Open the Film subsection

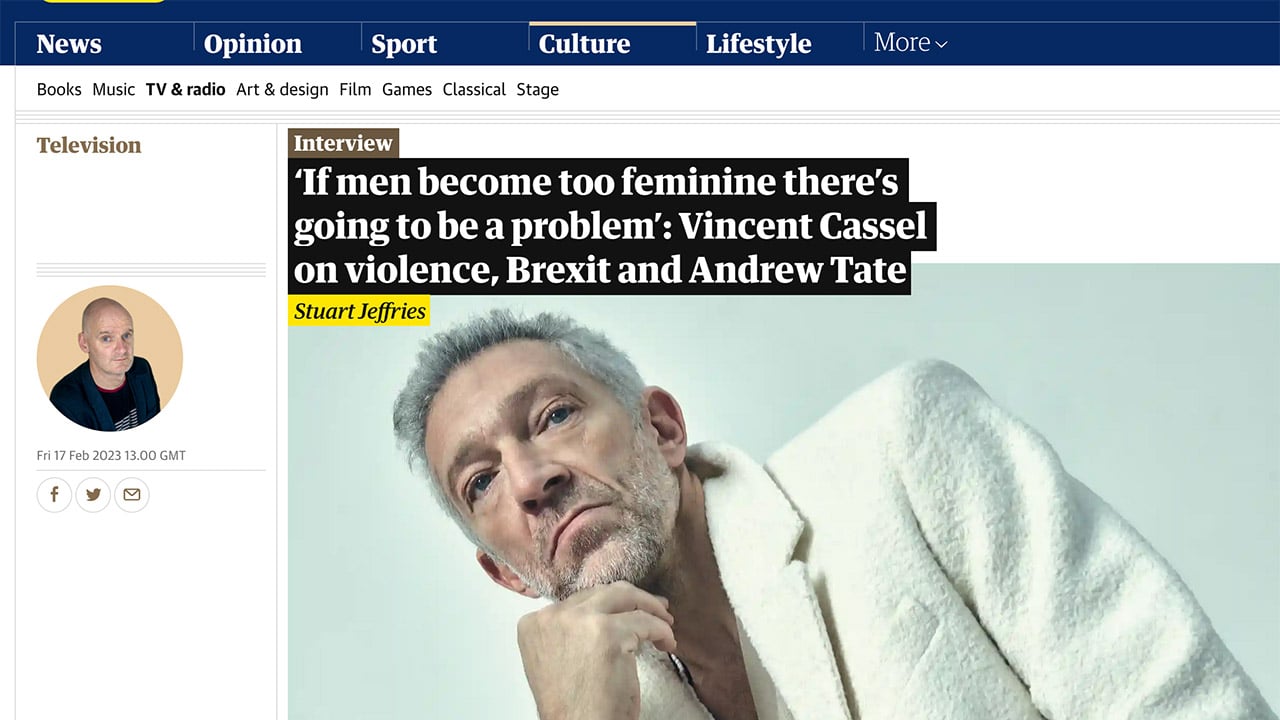tap(355, 89)
